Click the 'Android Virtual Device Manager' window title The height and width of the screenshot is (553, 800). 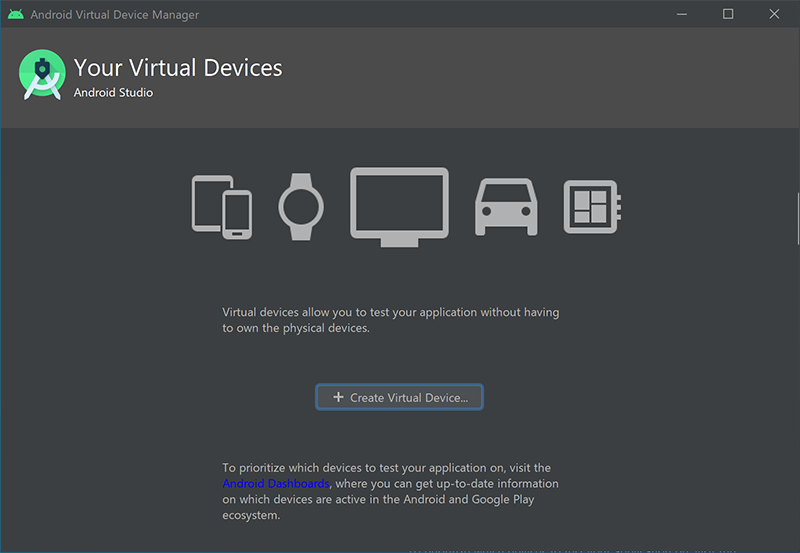[x=115, y=14]
